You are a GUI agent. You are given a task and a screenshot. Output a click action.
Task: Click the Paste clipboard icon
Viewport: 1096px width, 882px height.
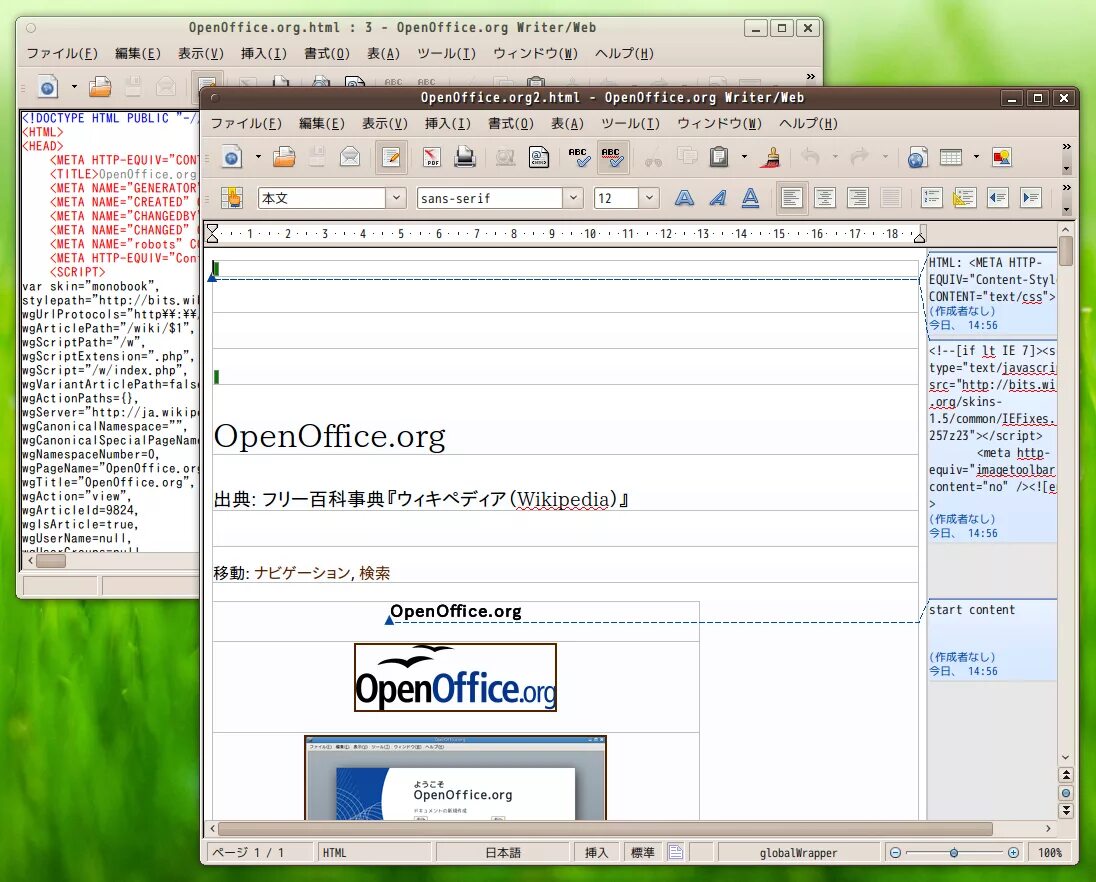pos(719,157)
